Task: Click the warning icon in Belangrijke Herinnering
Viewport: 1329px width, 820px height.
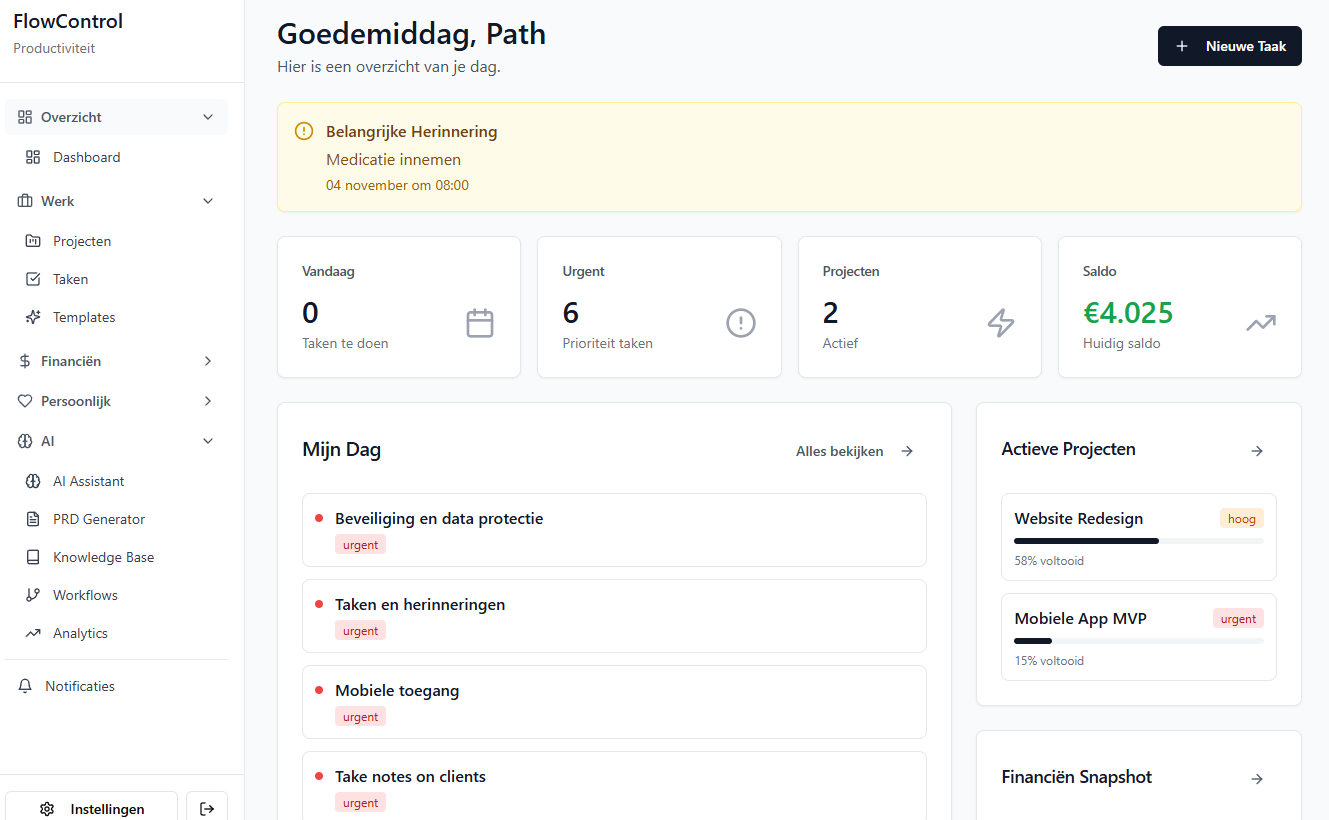Action: click(x=304, y=131)
